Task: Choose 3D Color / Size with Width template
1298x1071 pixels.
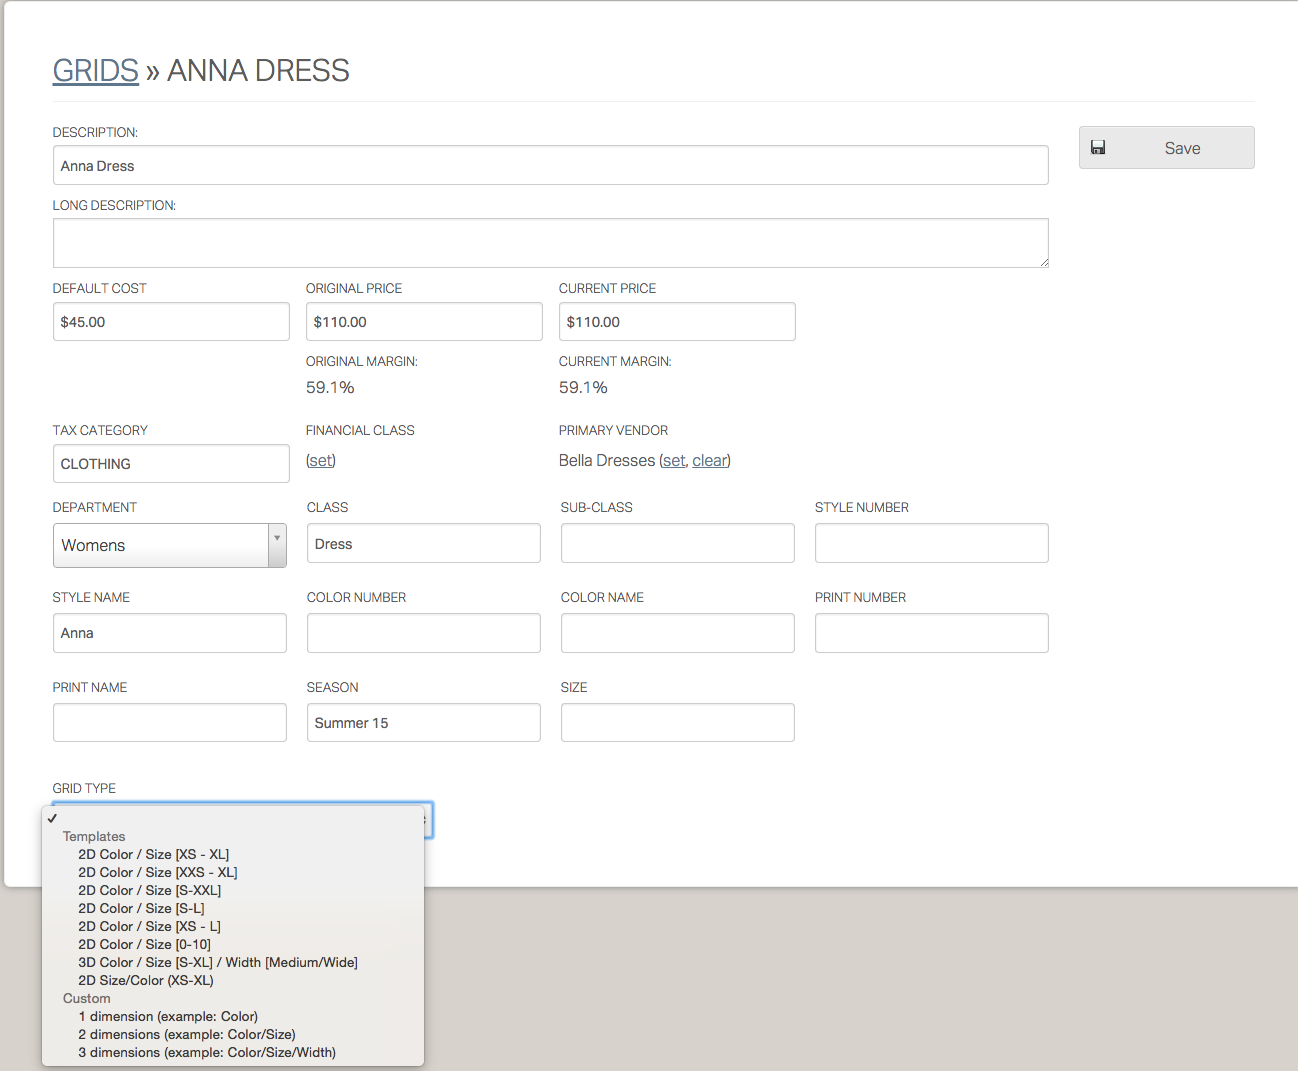Action: (x=218, y=962)
